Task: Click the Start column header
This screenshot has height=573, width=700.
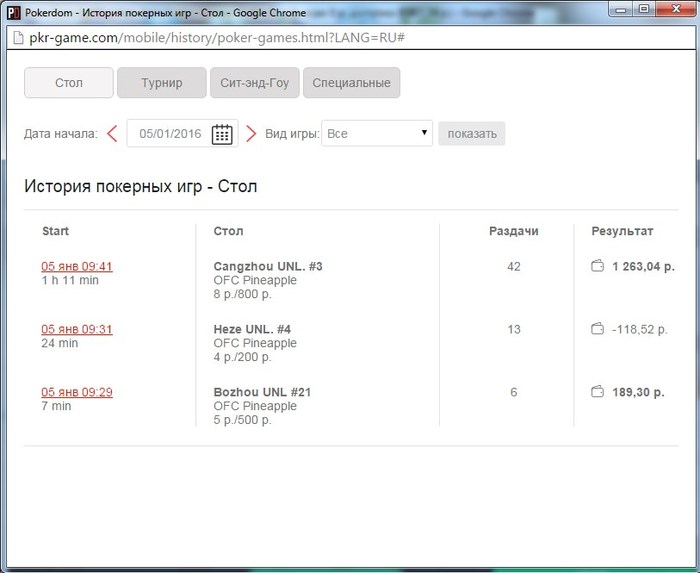Action: click(x=55, y=231)
